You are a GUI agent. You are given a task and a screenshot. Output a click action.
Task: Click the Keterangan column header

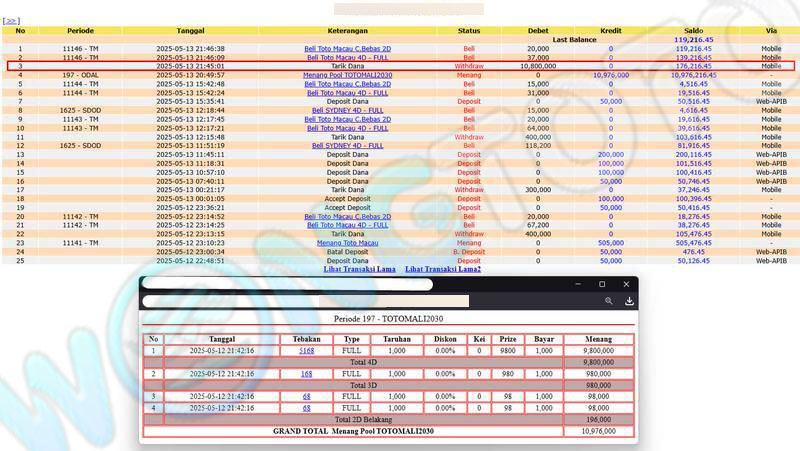[347, 31]
